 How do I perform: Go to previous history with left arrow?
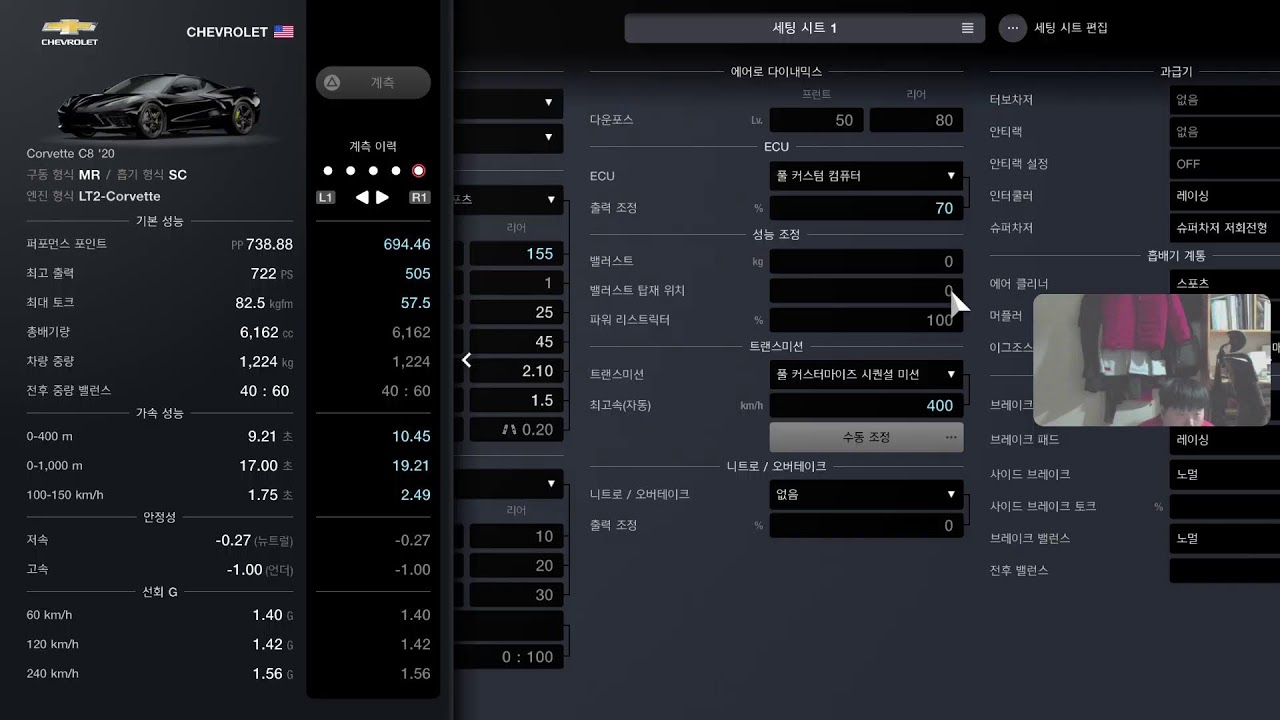(x=362, y=198)
